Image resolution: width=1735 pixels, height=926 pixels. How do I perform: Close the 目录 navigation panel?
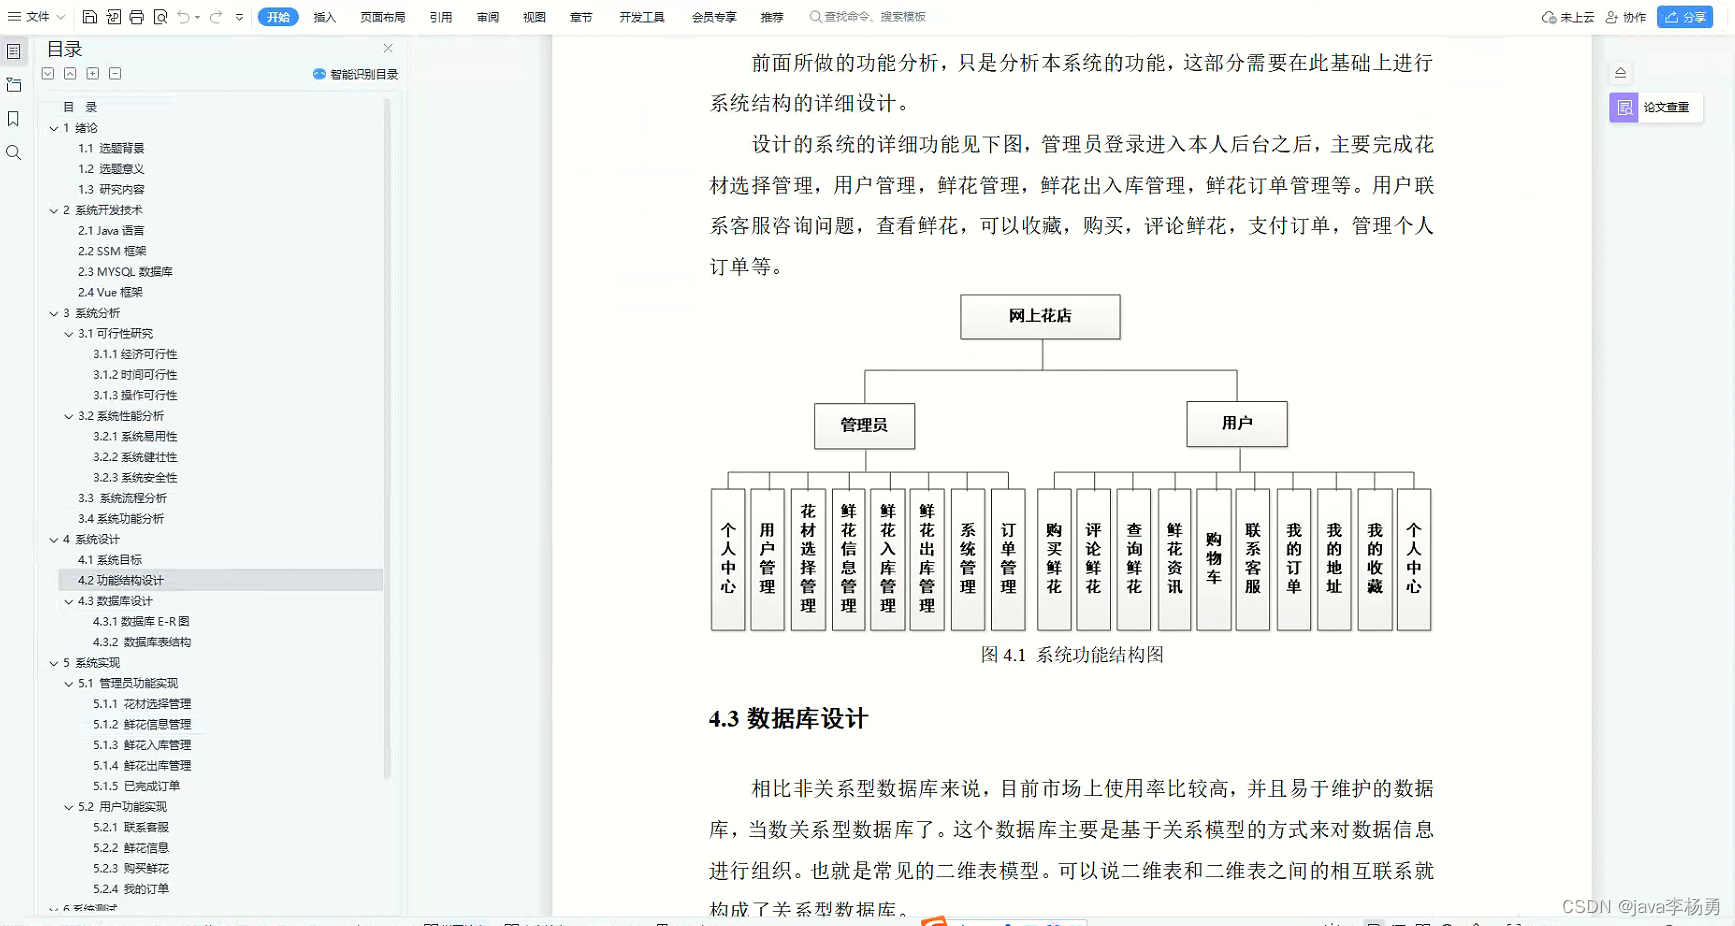pos(388,48)
